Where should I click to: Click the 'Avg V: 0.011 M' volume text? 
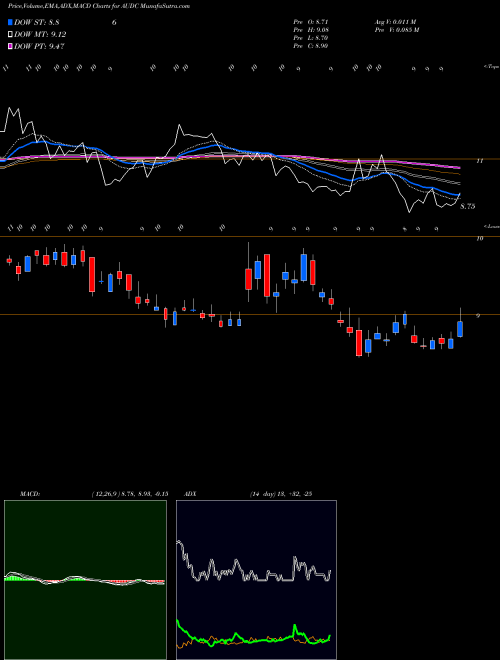396,21
